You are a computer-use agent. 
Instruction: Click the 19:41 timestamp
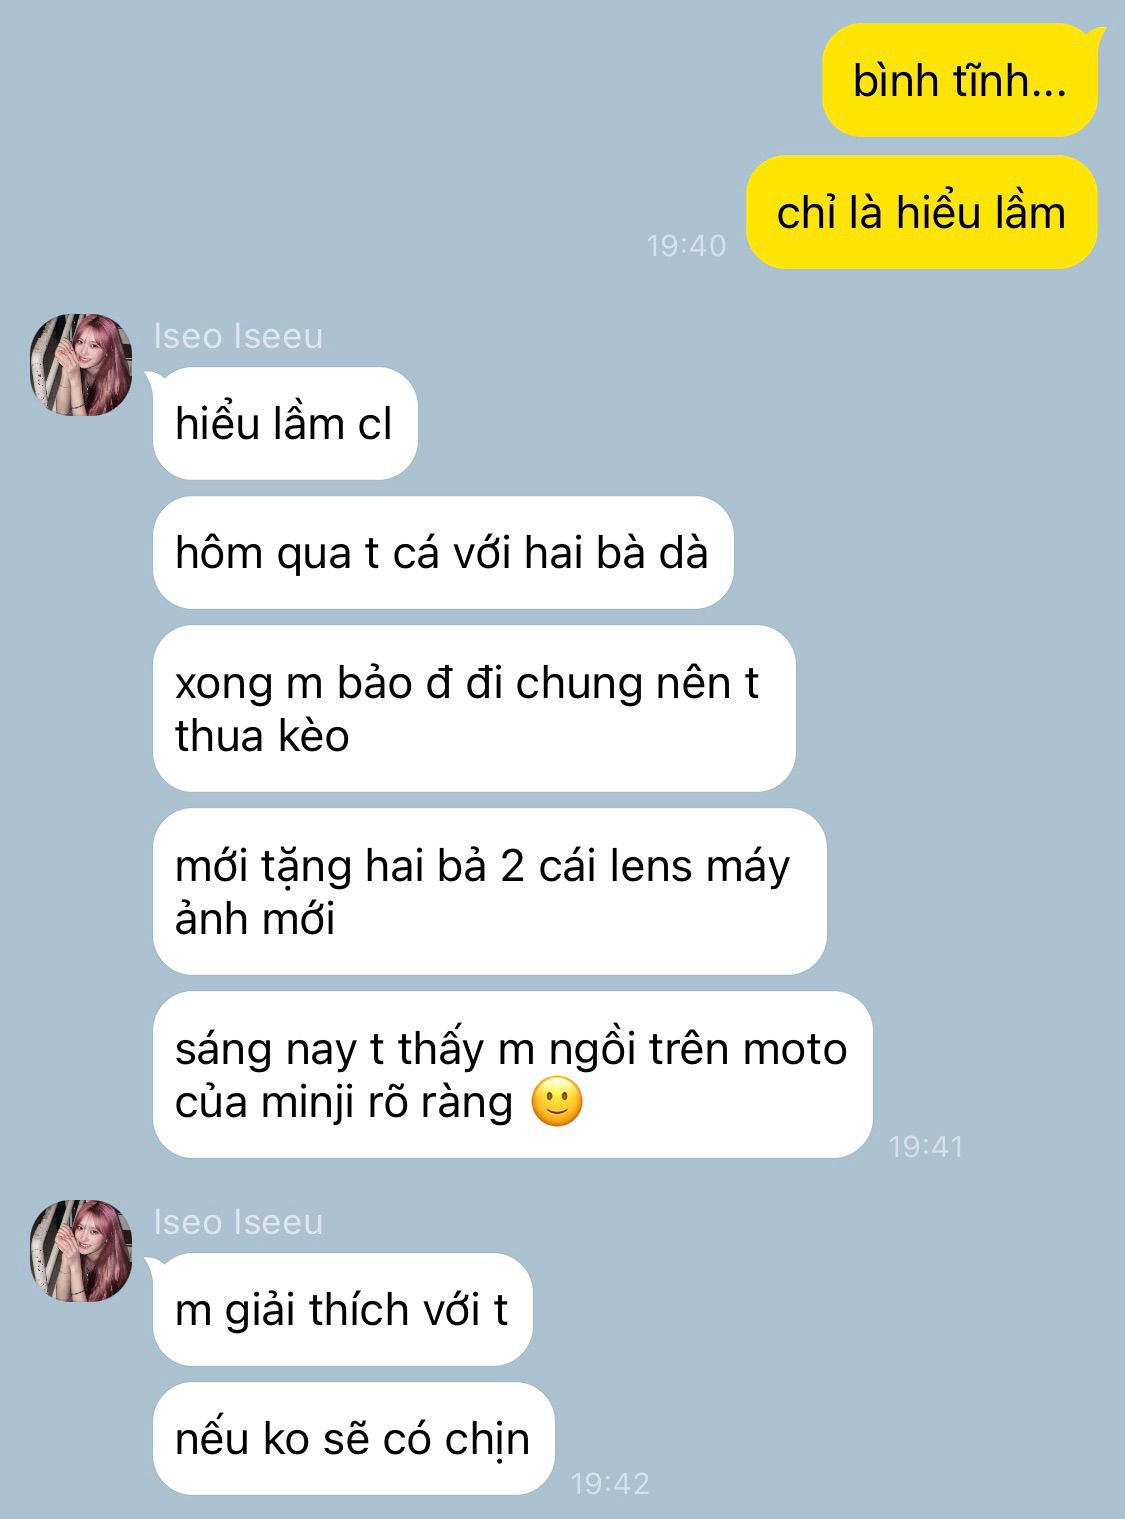point(926,1146)
